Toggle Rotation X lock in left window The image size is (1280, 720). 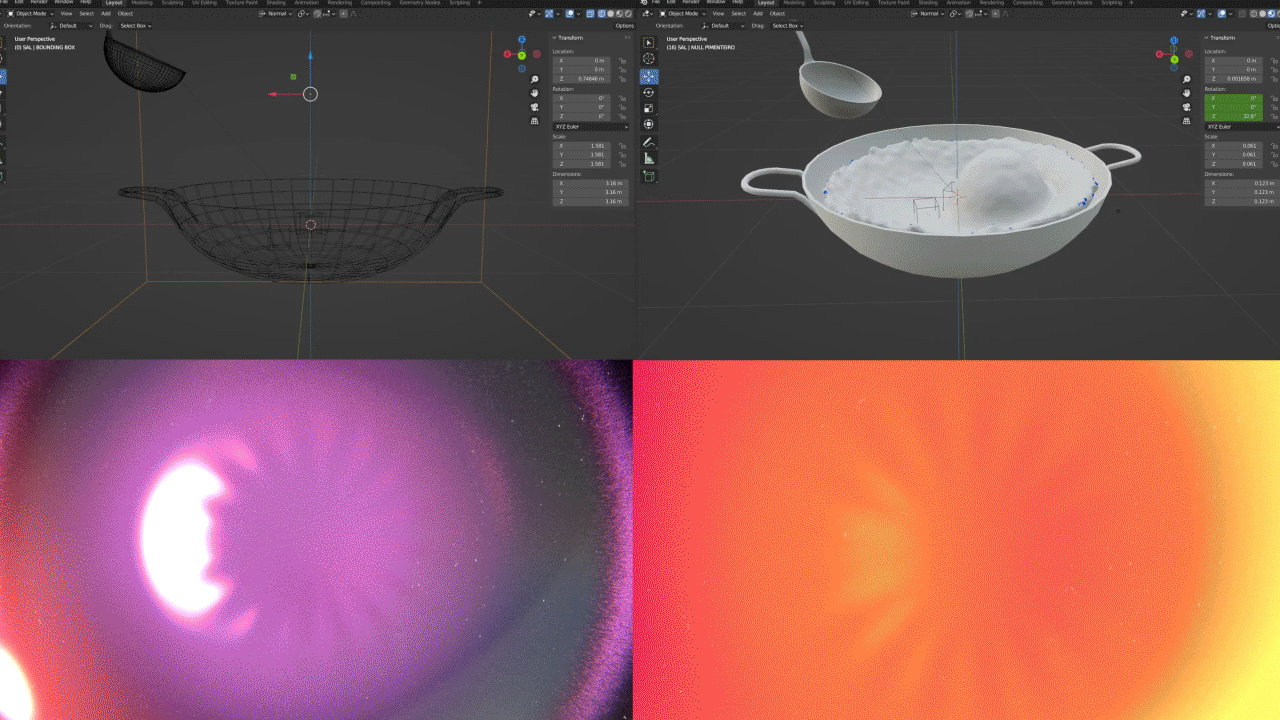tap(622, 98)
